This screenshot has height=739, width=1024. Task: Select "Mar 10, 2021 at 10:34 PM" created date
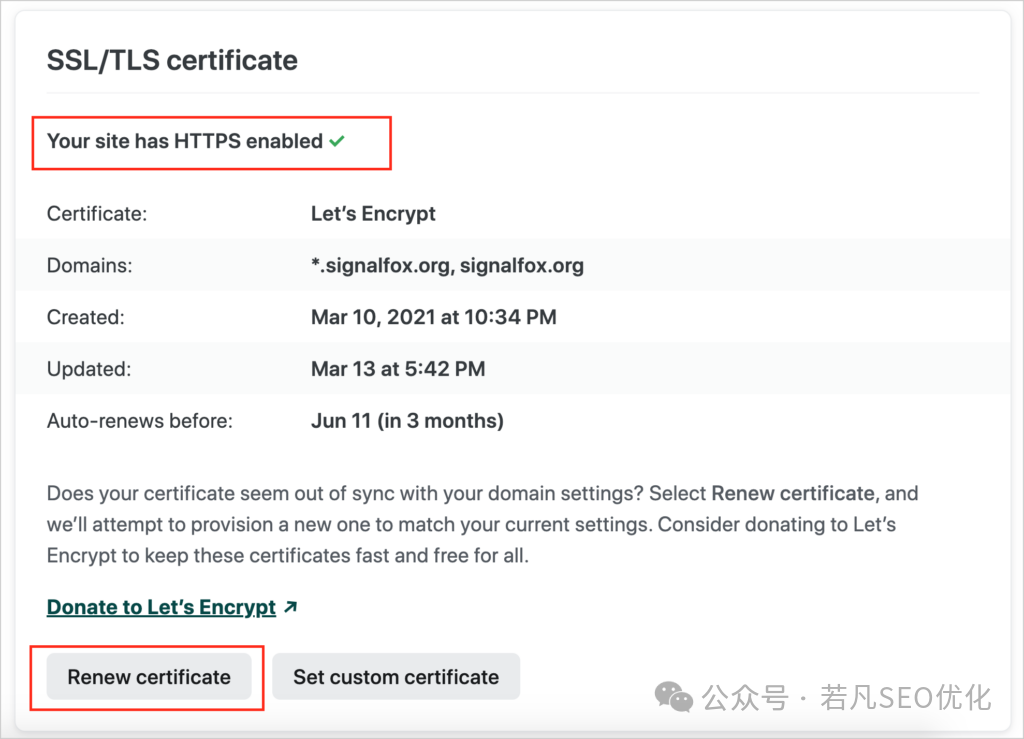(x=434, y=317)
